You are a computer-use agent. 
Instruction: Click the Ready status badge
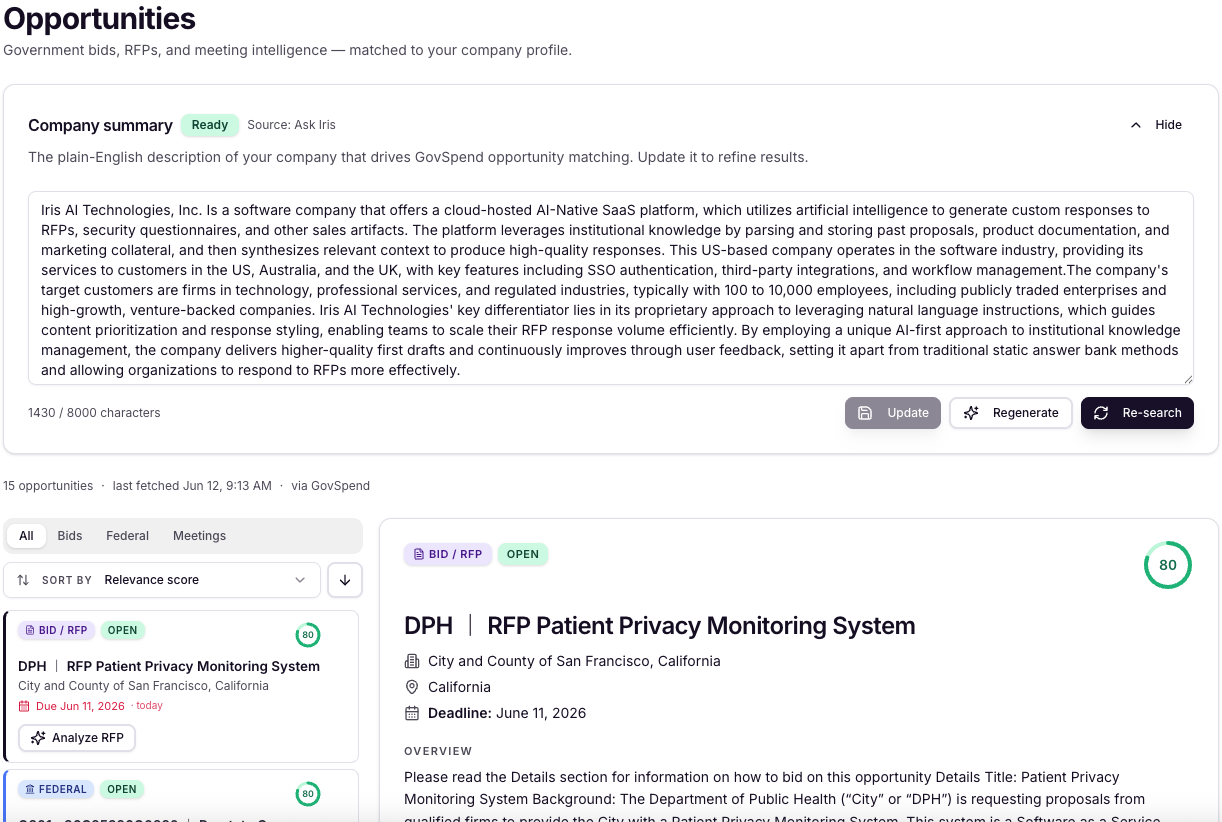pyautogui.click(x=210, y=125)
